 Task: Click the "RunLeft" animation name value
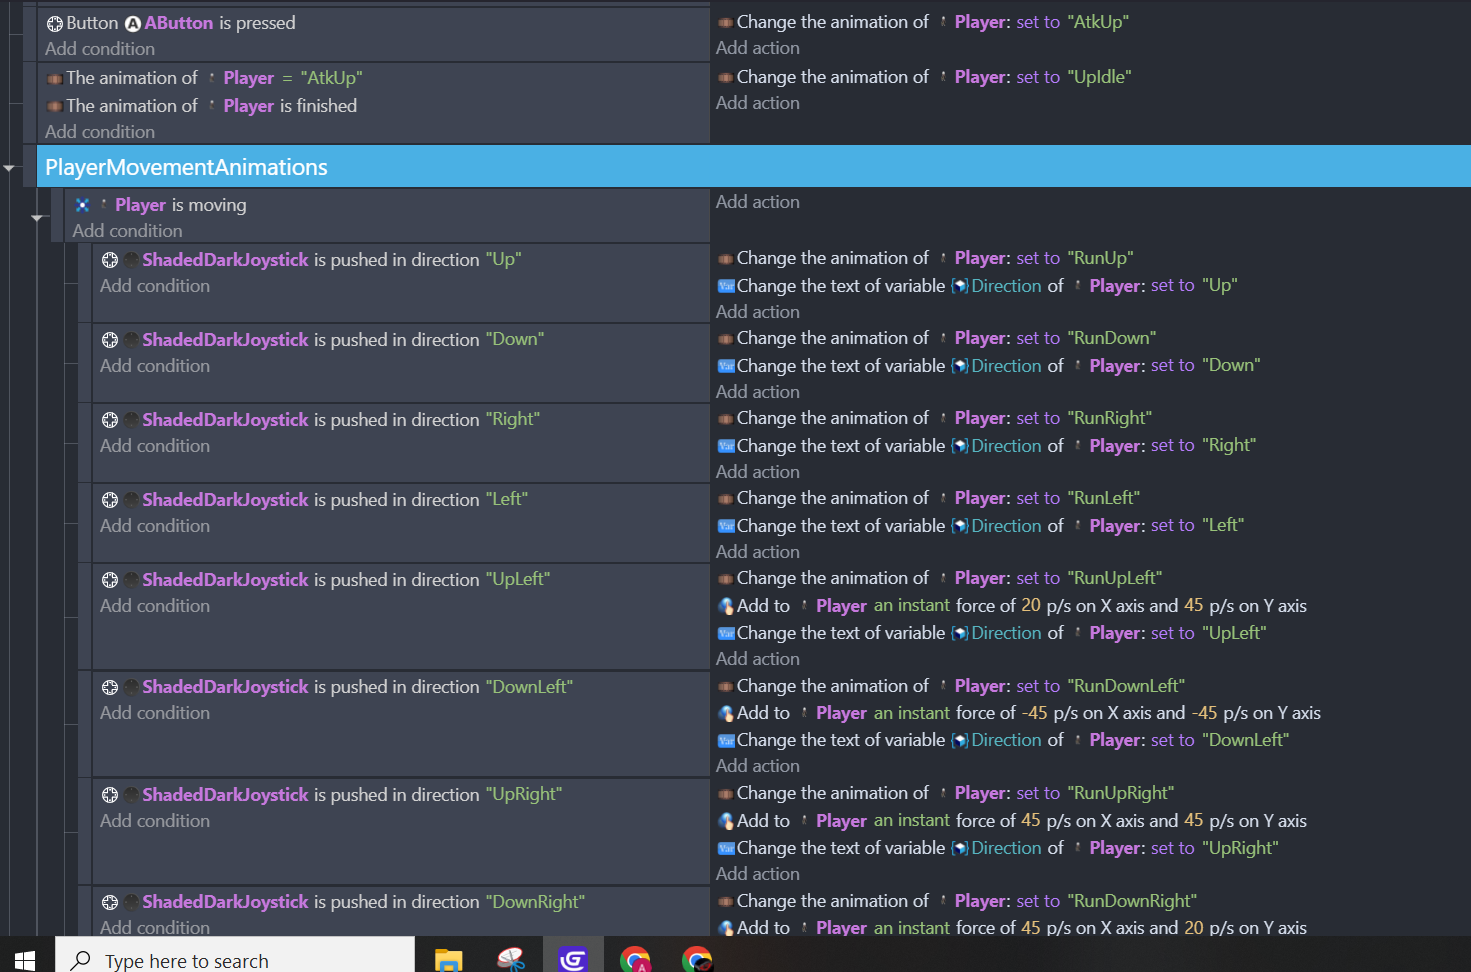click(1104, 498)
